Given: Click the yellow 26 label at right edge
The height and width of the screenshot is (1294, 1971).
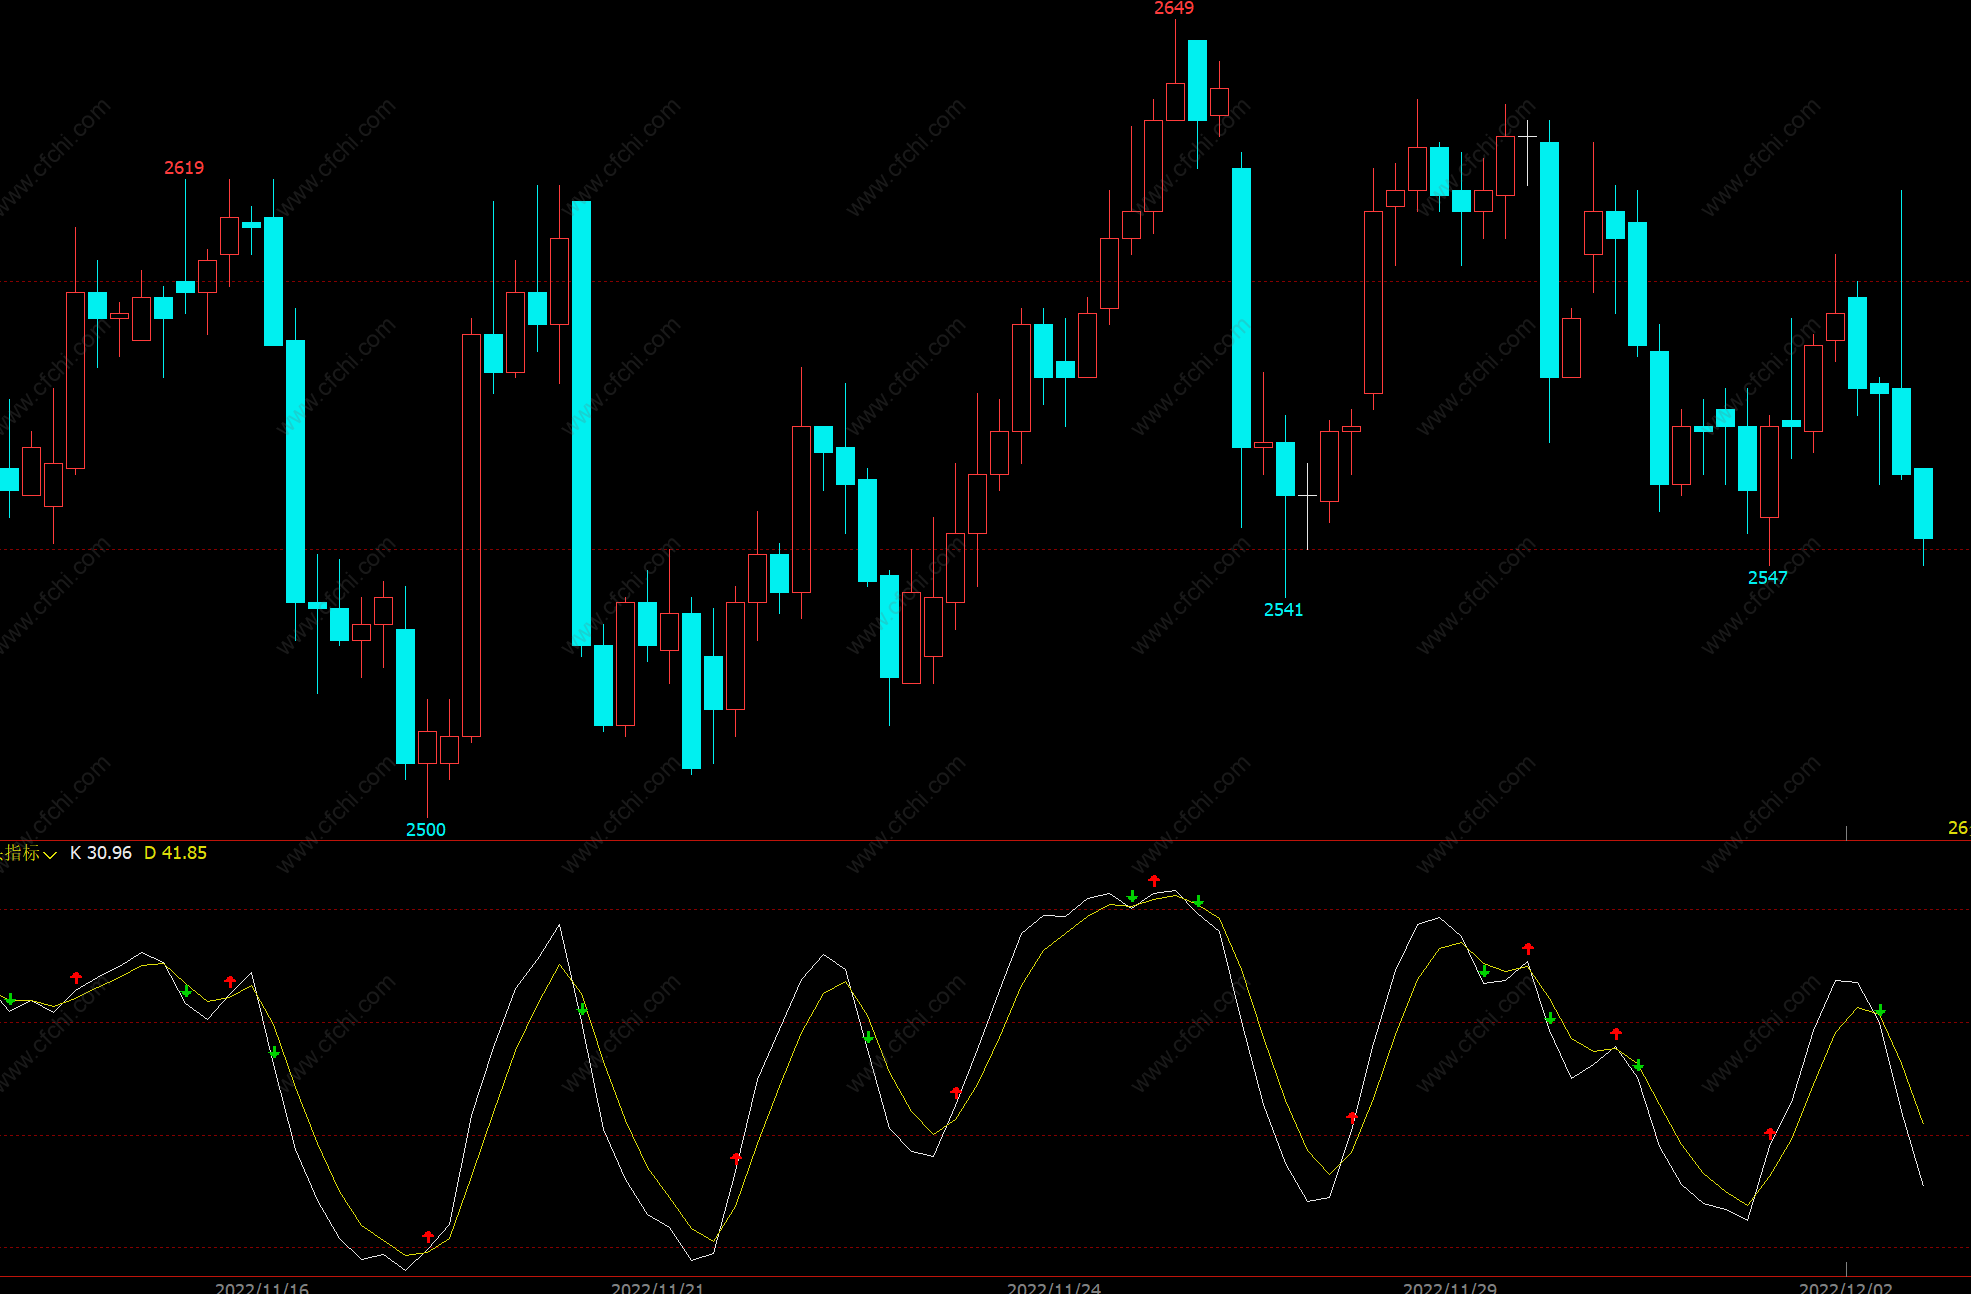Looking at the screenshot, I should tap(1957, 828).
